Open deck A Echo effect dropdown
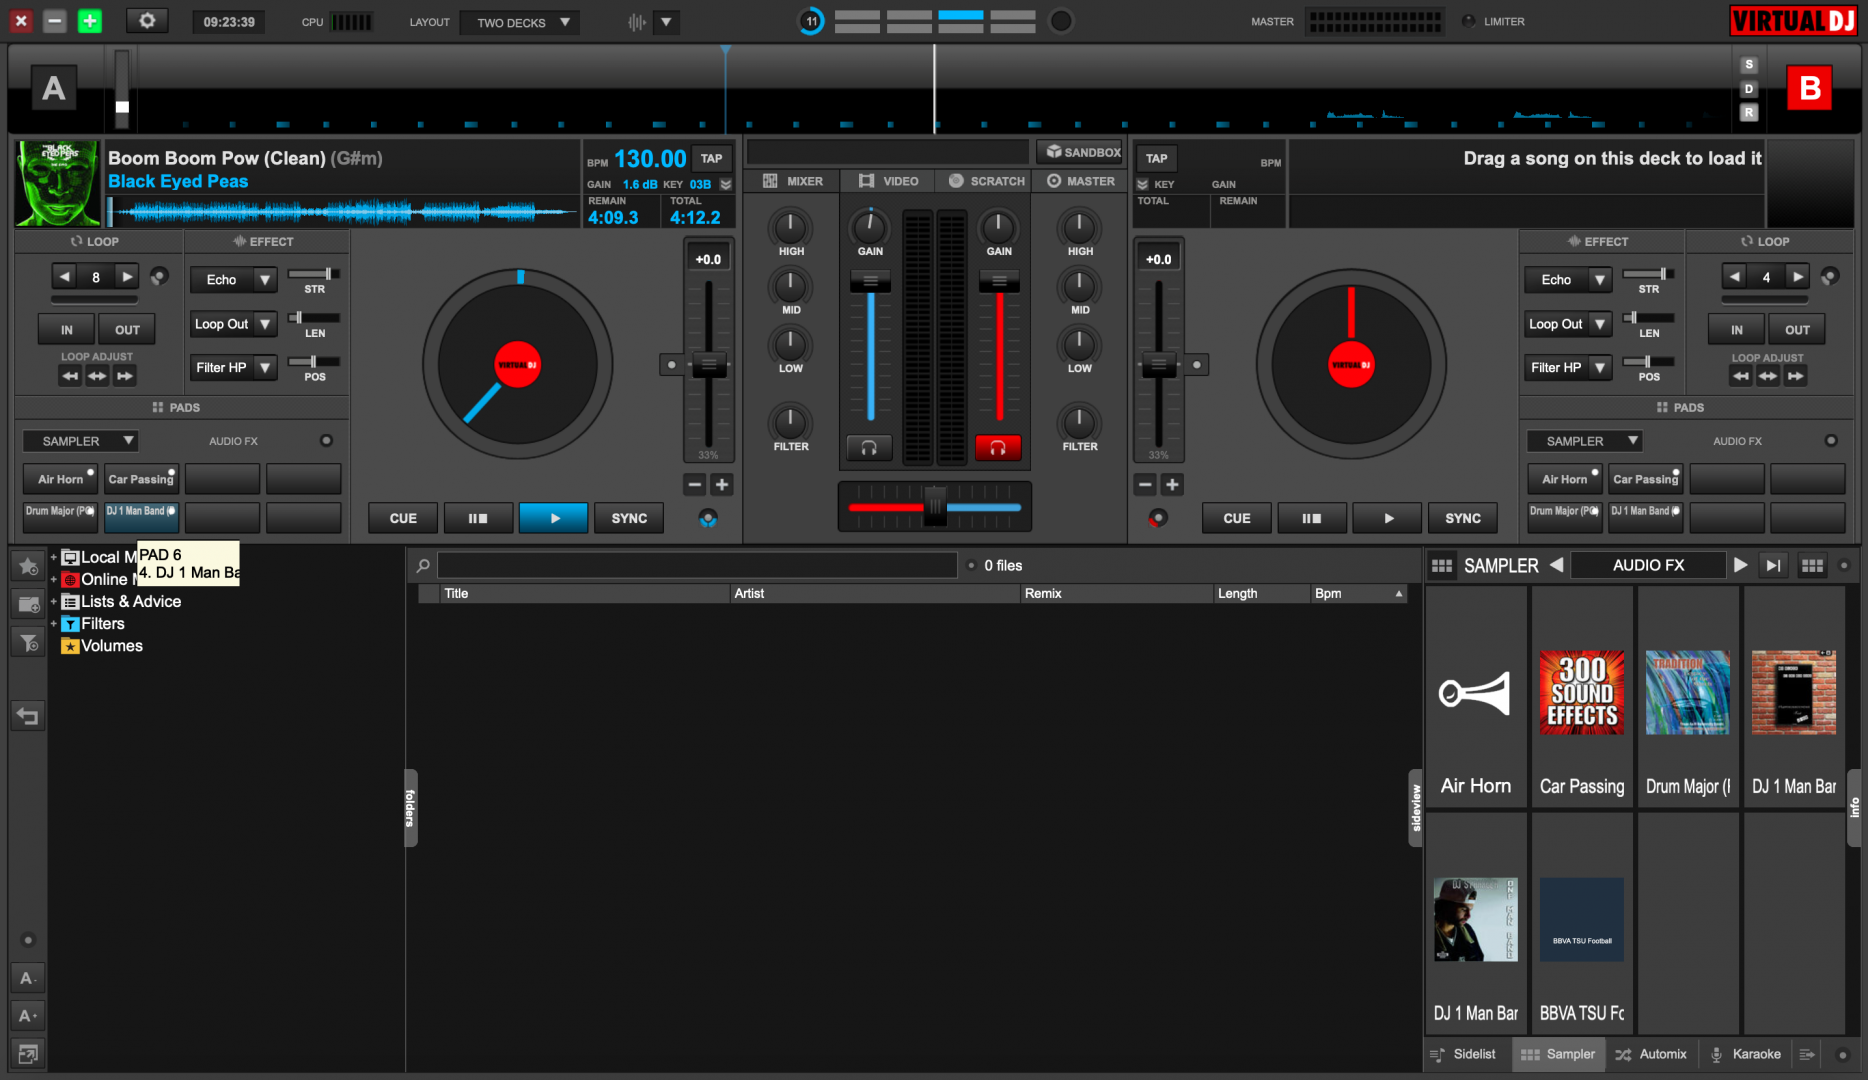Screen dimensions: 1868x1080 click(x=264, y=280)
